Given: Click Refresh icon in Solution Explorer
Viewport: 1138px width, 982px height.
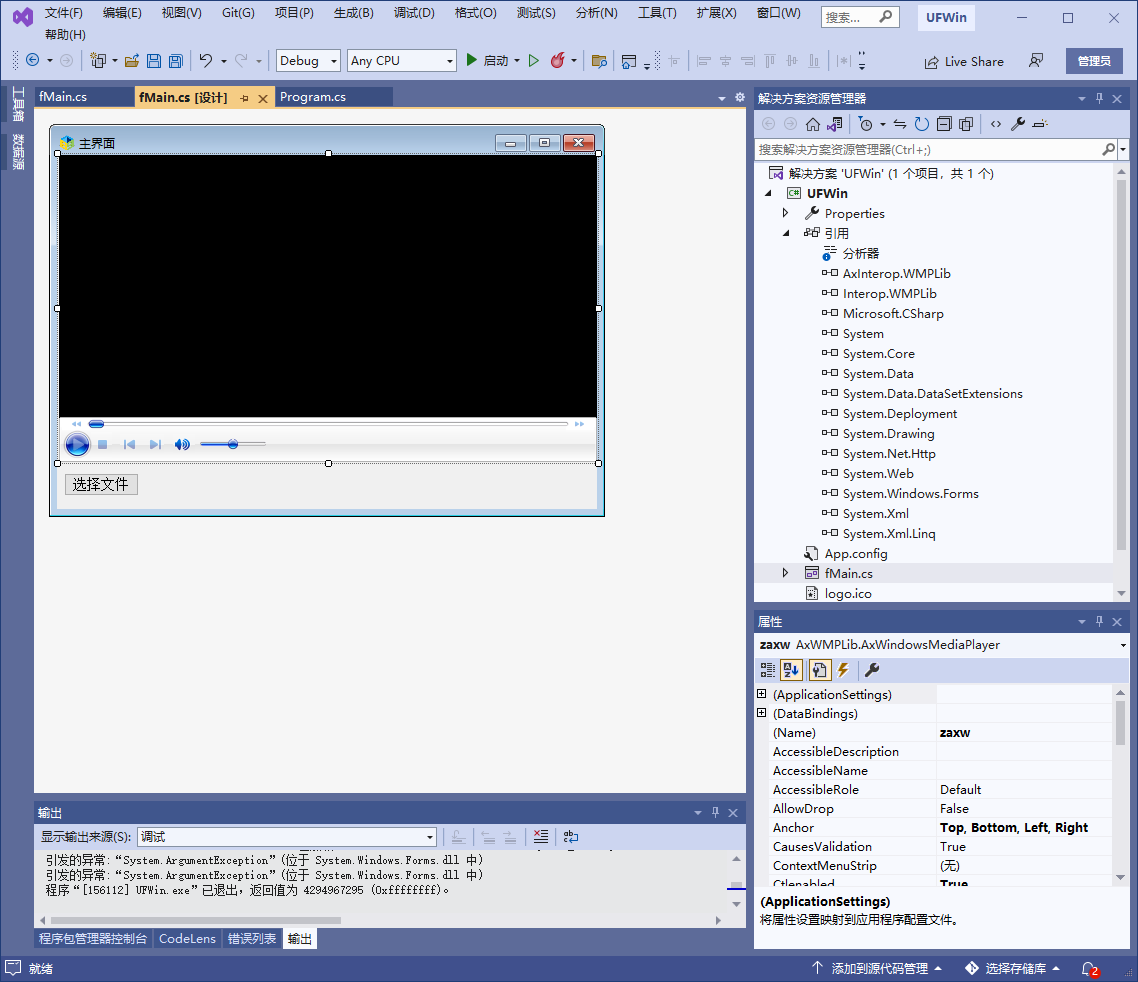Looking at the screenshot, I should [x=922, y=124].
